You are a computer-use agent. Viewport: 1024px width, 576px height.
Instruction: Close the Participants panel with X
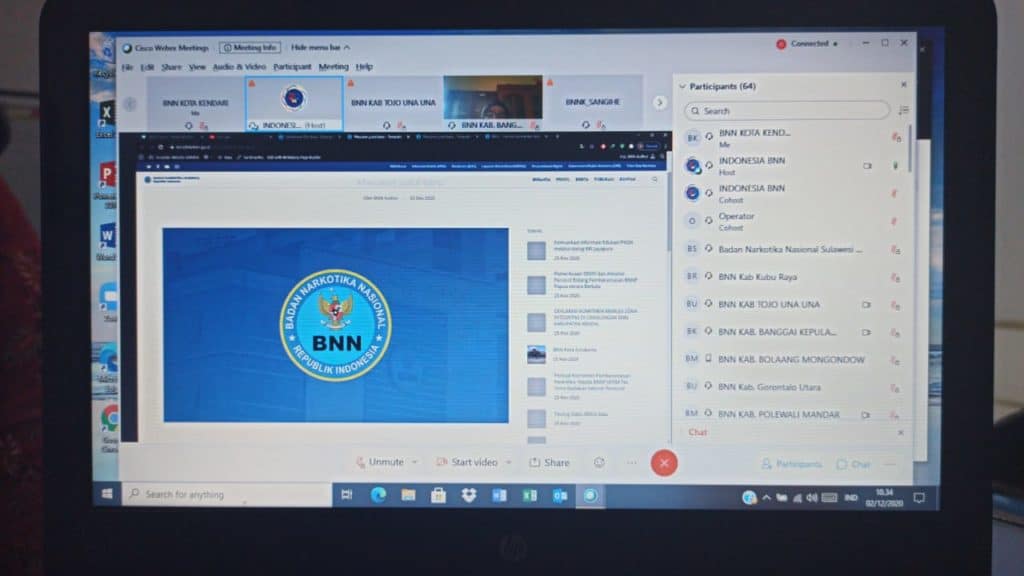[904, 85]
